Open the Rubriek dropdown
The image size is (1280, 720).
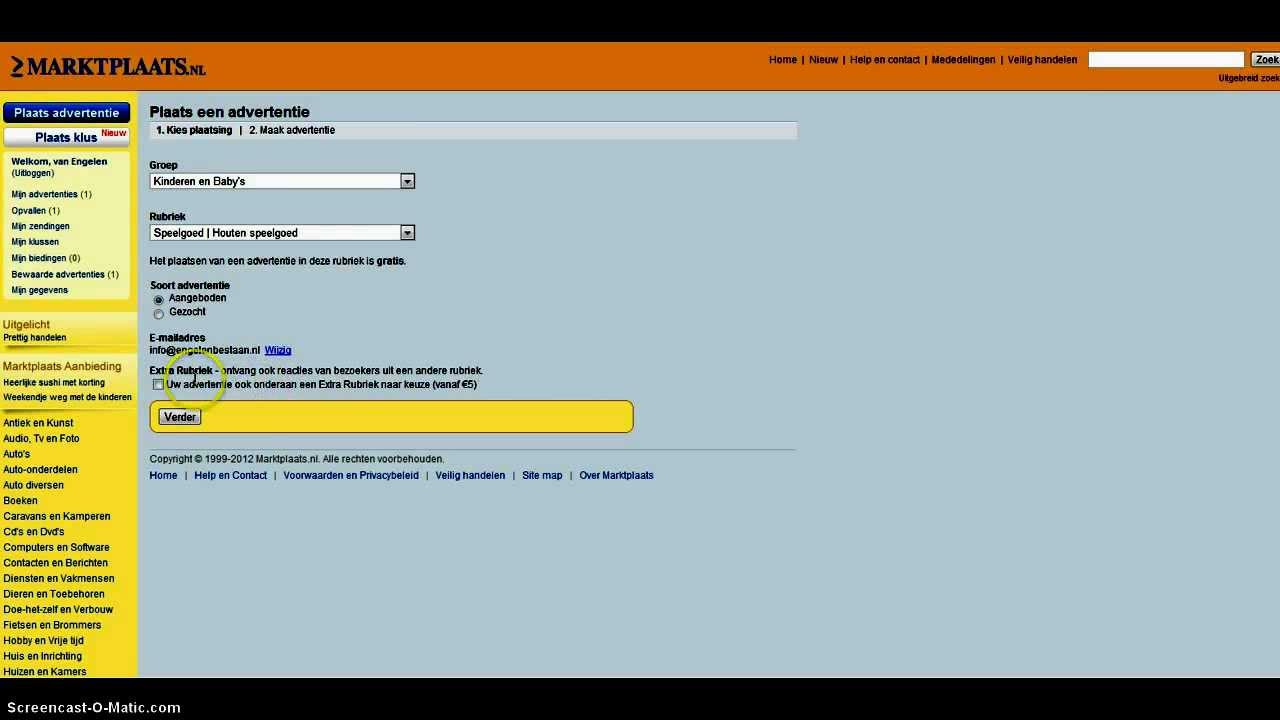pyautogui.click(x=282, y=233)
